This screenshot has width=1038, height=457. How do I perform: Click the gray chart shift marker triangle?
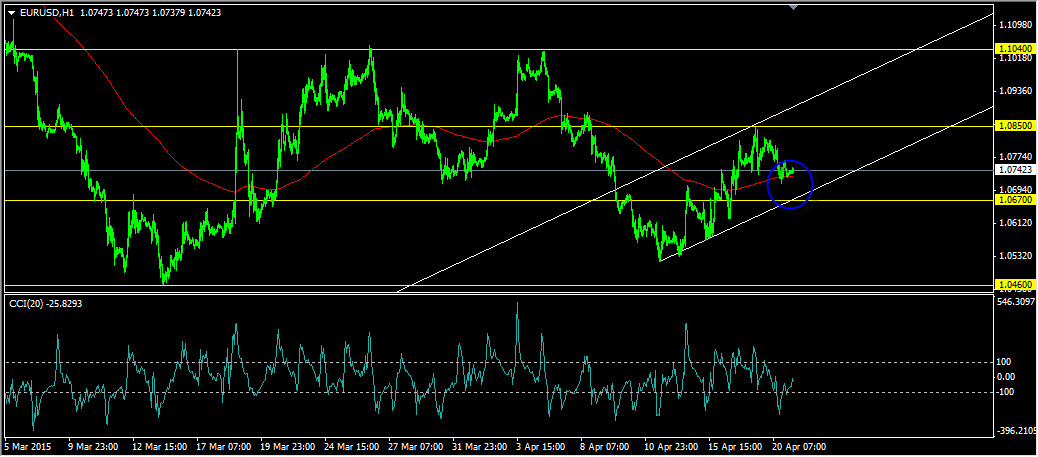(794, 7)
